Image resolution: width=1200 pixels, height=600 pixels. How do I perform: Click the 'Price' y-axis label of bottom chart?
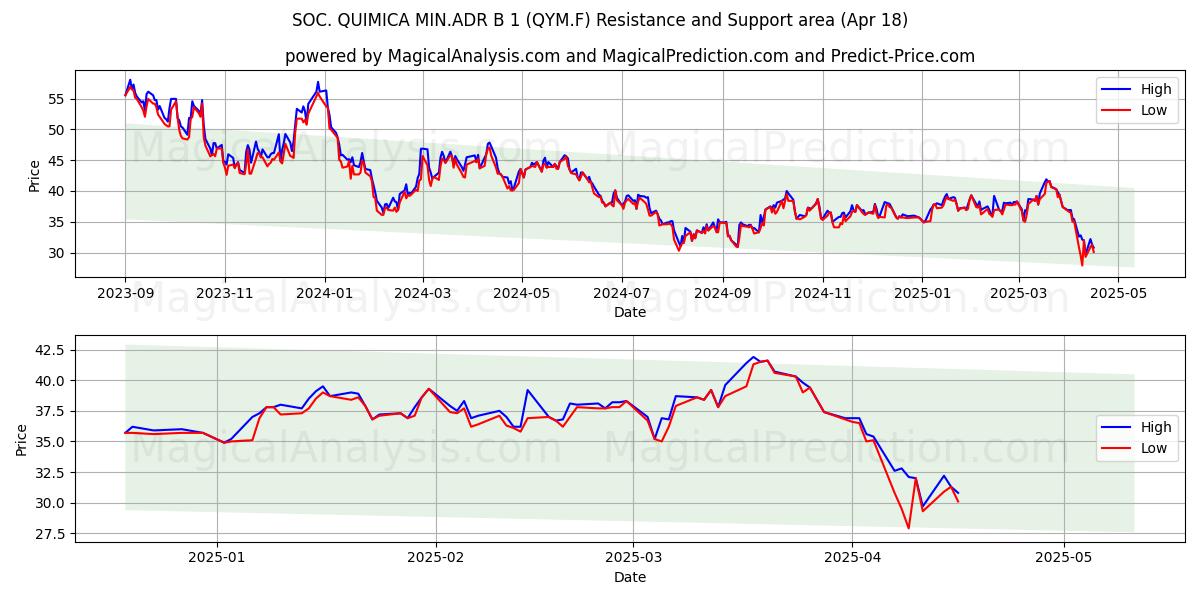23,438
